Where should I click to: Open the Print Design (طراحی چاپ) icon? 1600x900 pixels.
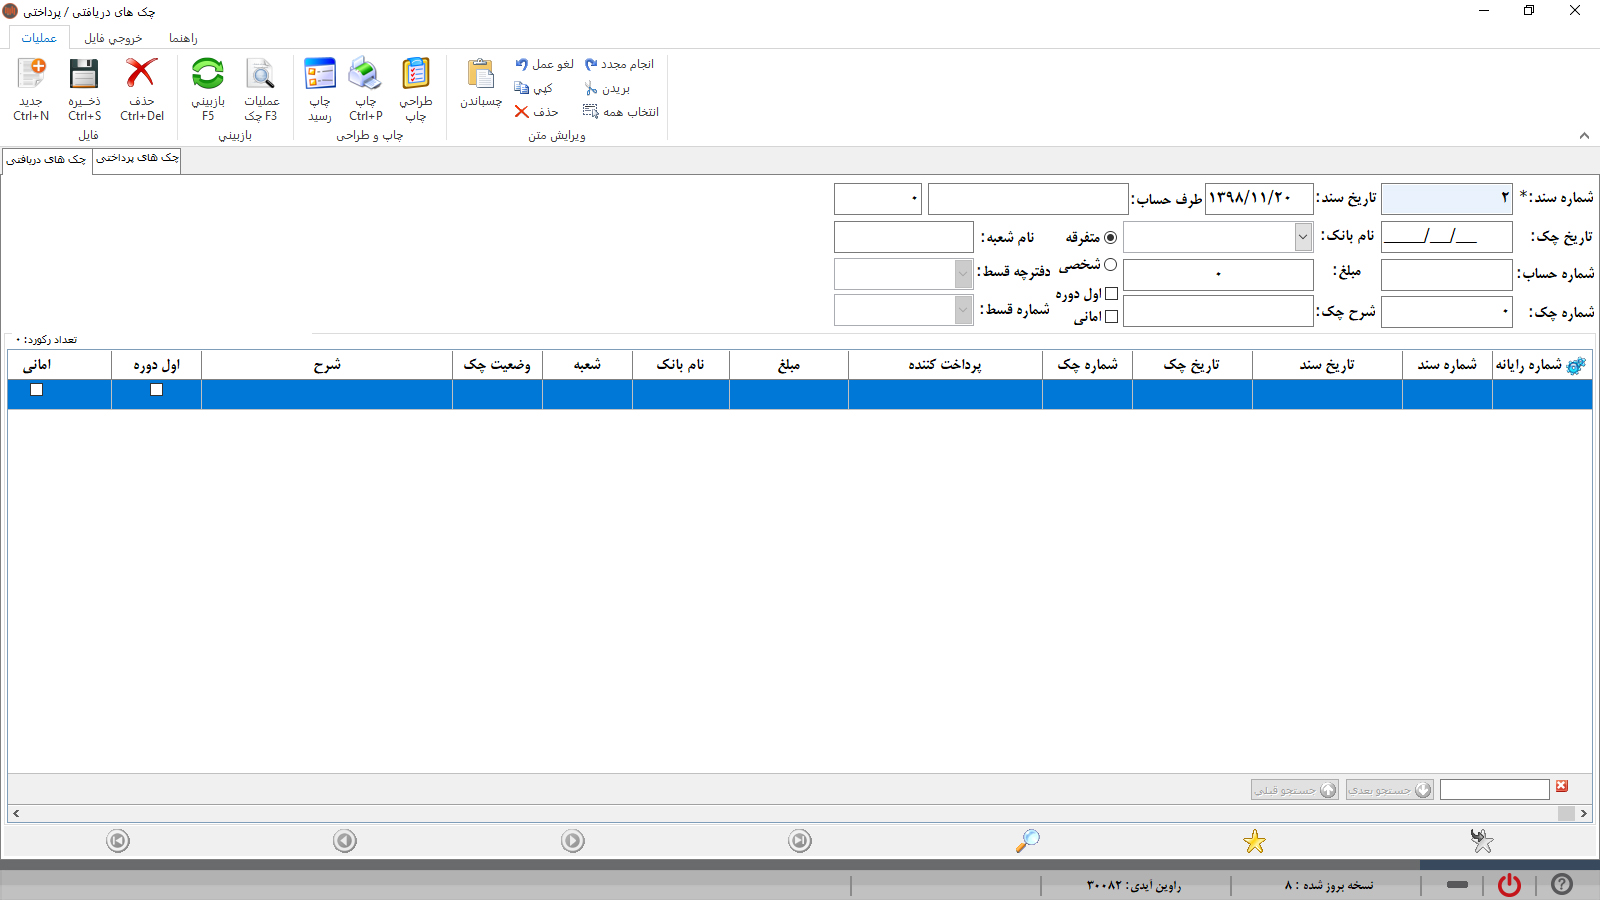(416, 76)
